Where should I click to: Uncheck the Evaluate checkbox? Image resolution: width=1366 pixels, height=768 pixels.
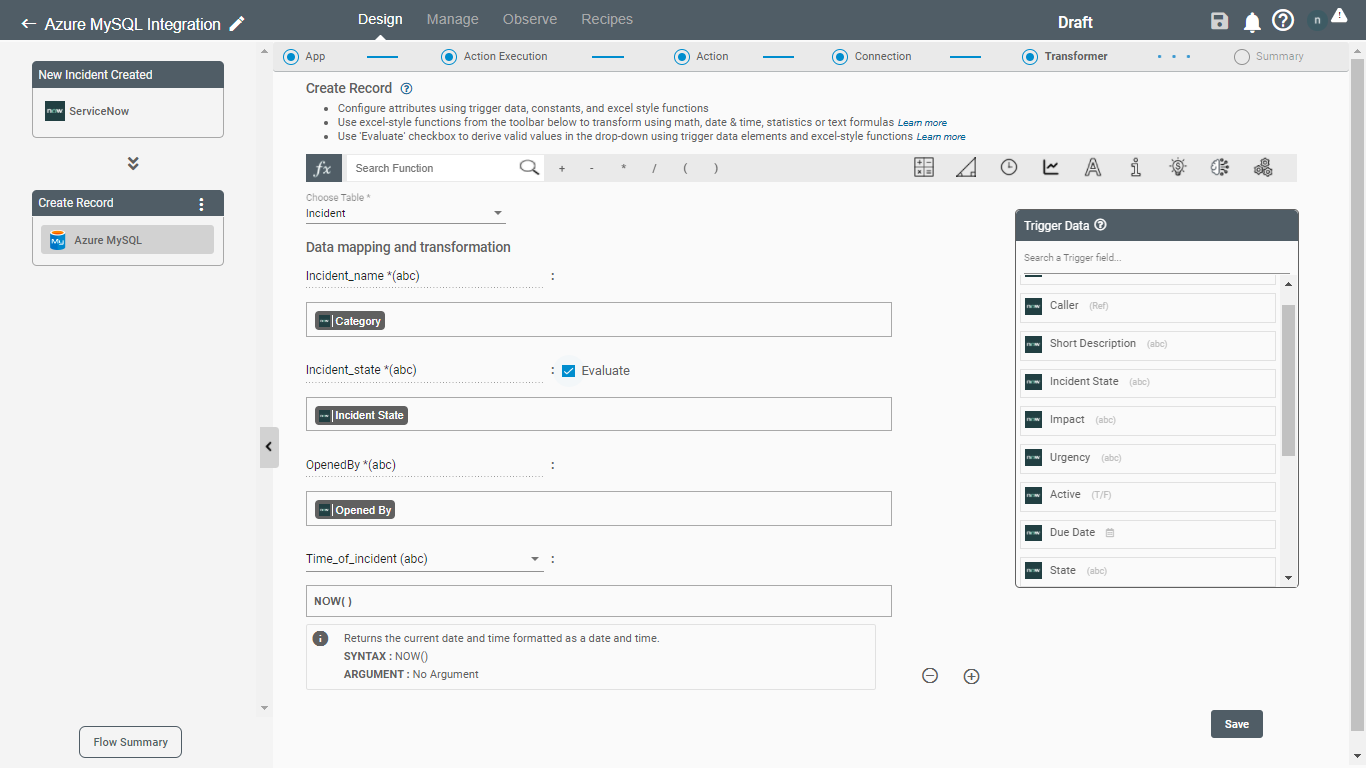pyautogui.click(x=568, y=371)
